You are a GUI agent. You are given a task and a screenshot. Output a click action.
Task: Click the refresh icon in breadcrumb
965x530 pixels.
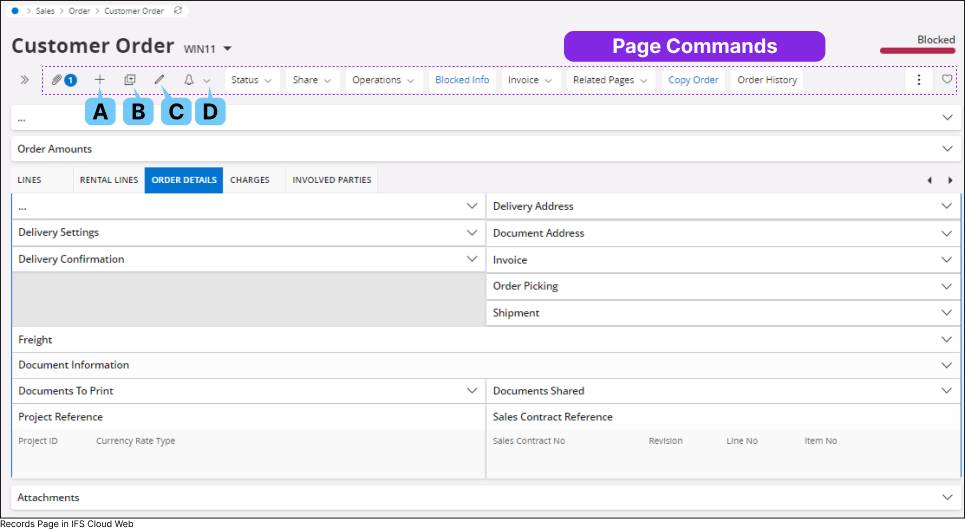tap(178, 10)
